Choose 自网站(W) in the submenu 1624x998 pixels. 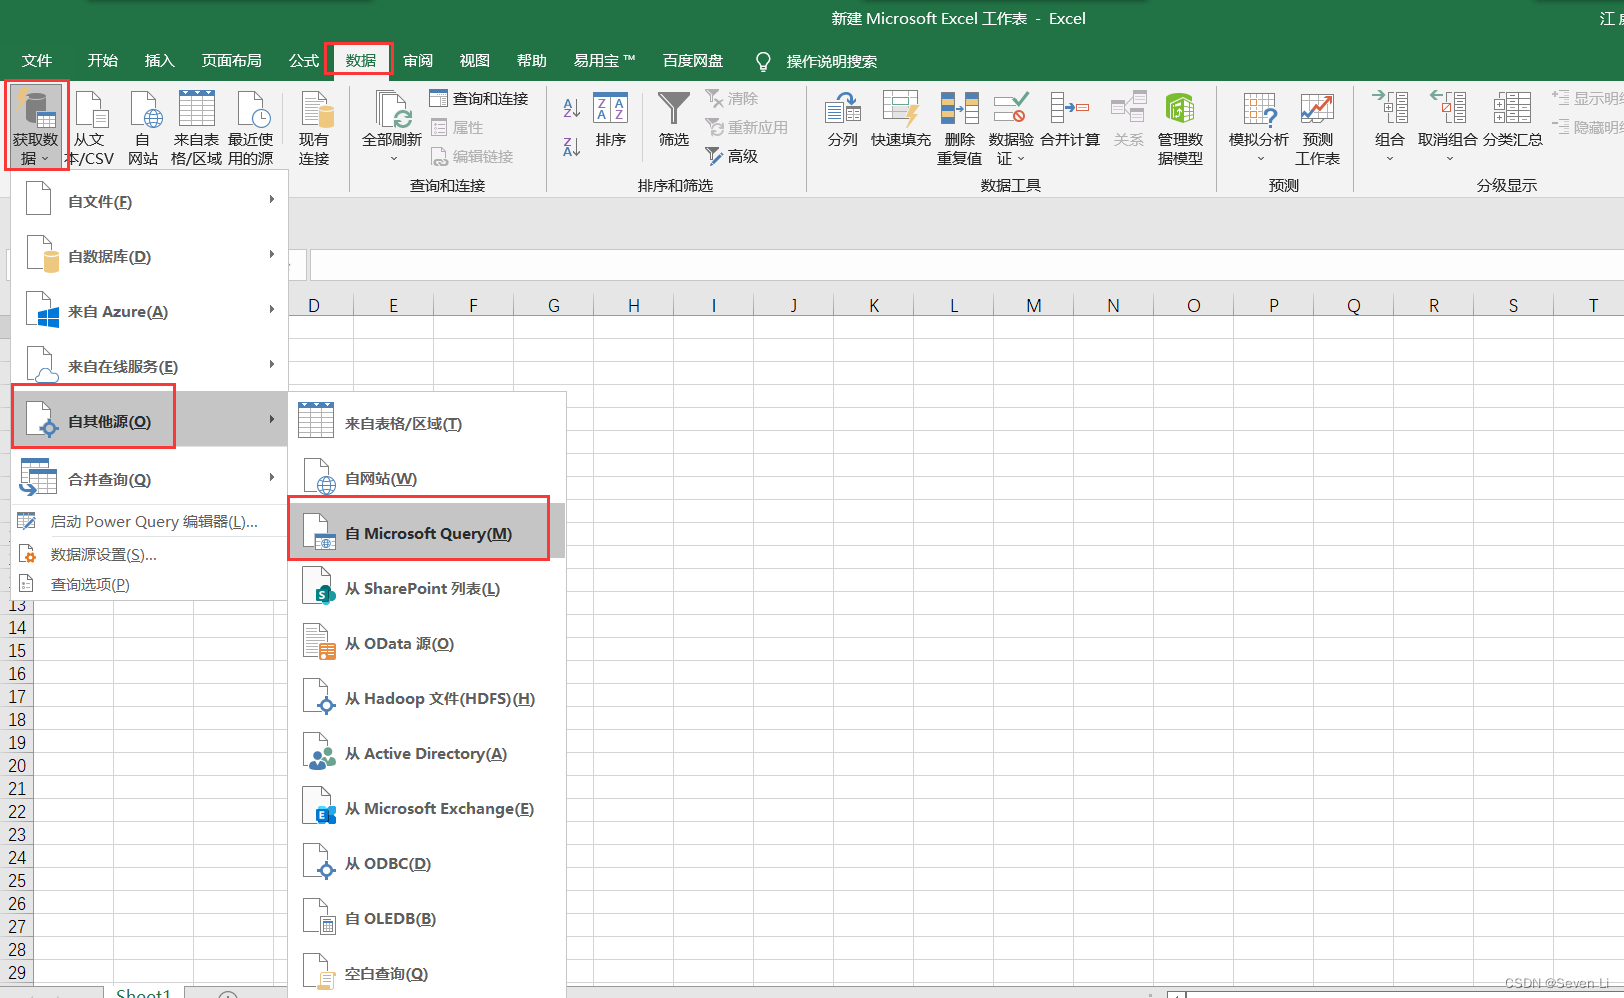(427, 478)
